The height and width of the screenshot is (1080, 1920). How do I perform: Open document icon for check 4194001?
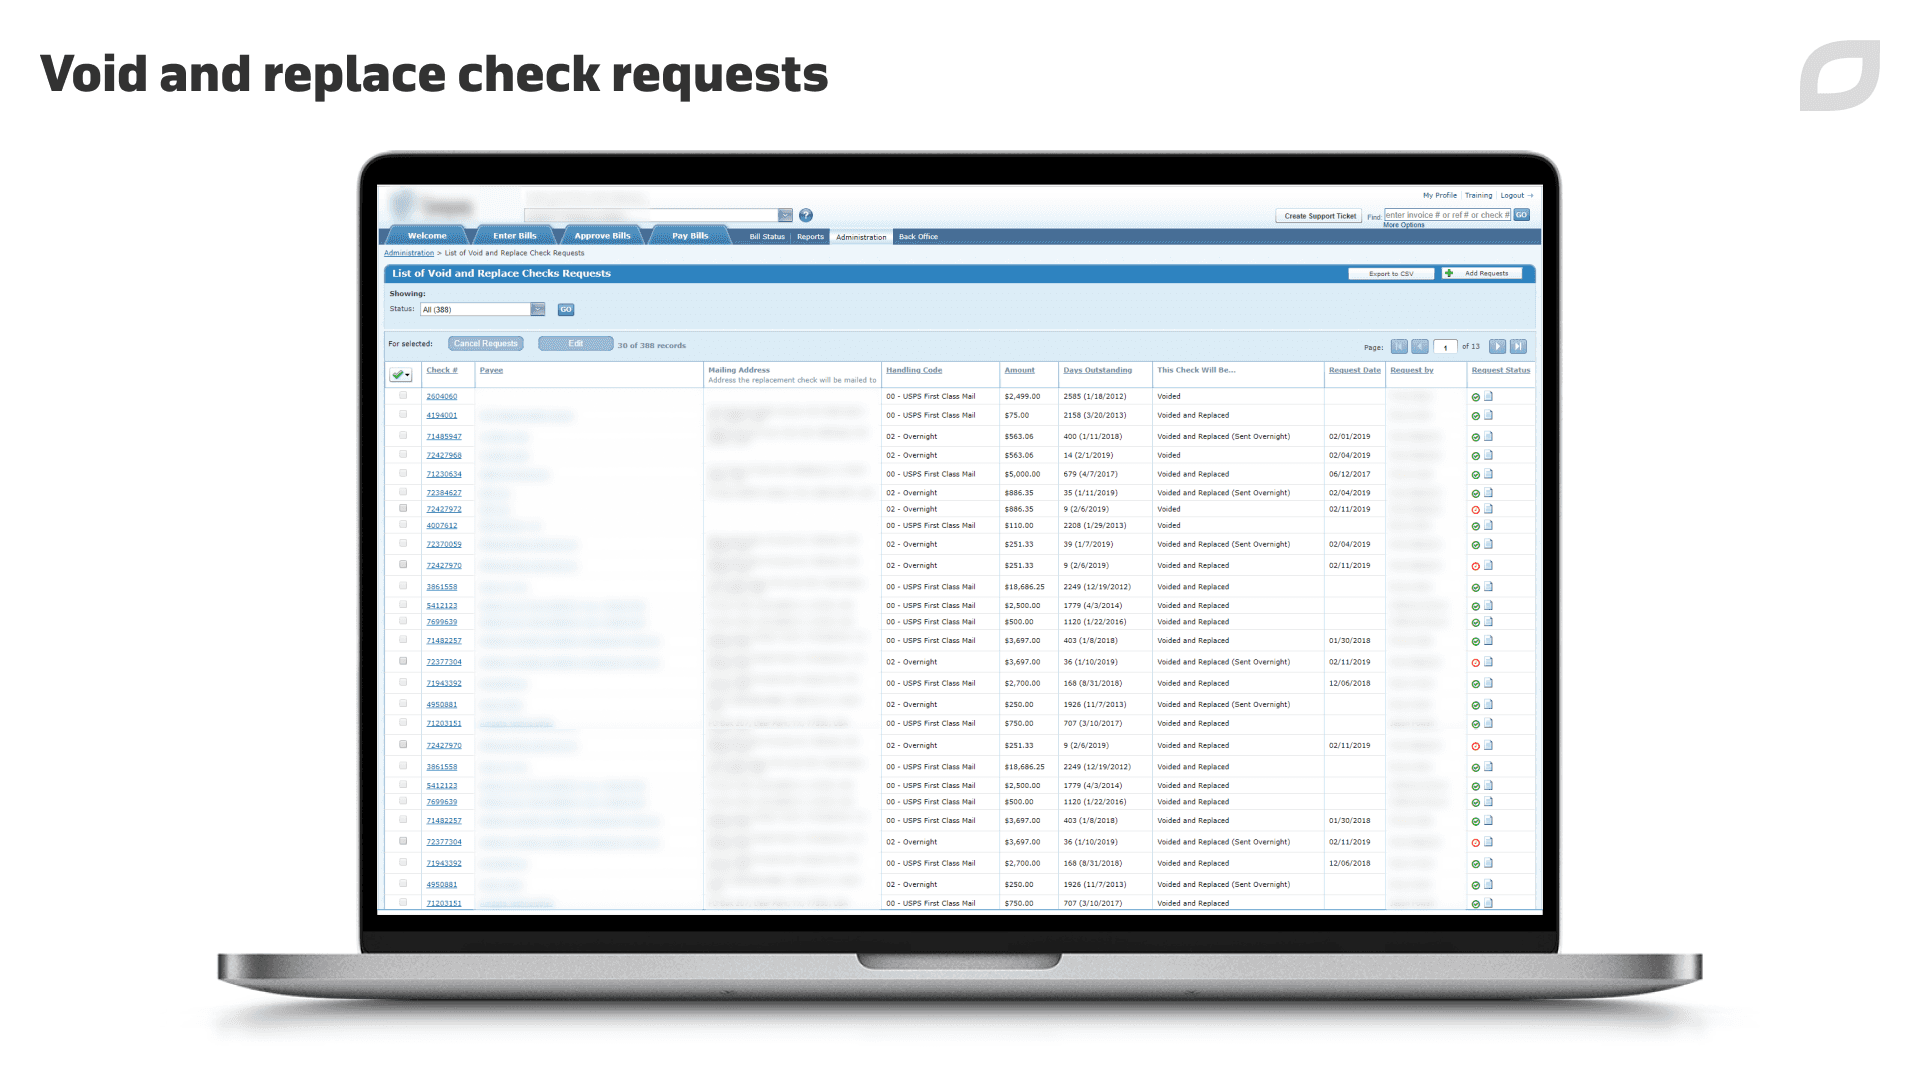point(1488,415)
